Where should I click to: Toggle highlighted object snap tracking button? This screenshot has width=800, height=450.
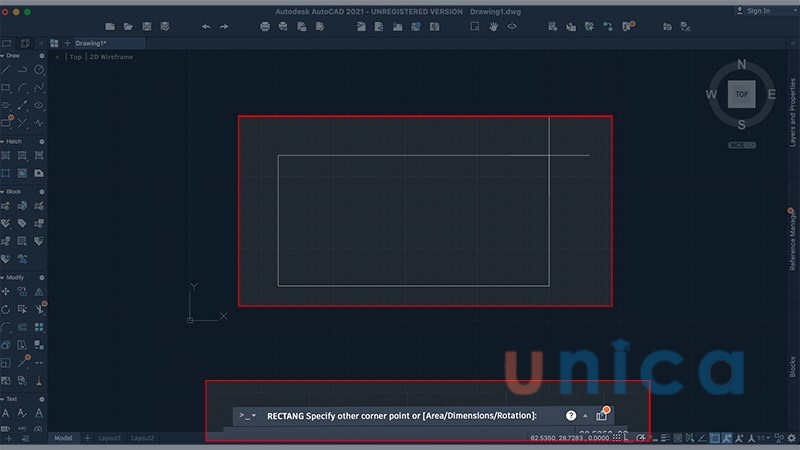click(x=727, y=438)
